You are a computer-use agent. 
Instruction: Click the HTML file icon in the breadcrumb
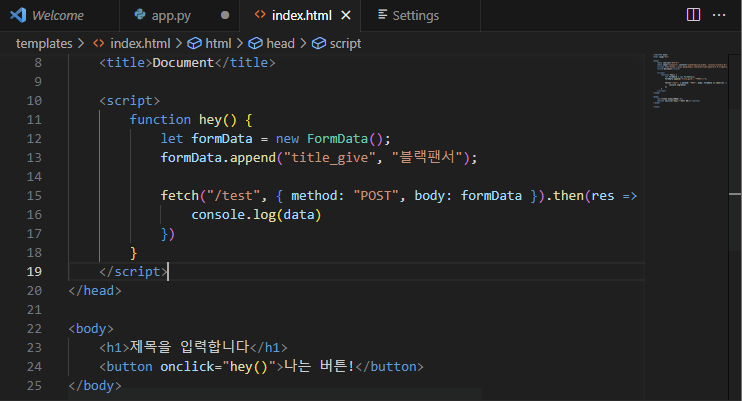(x=99, y=44)
